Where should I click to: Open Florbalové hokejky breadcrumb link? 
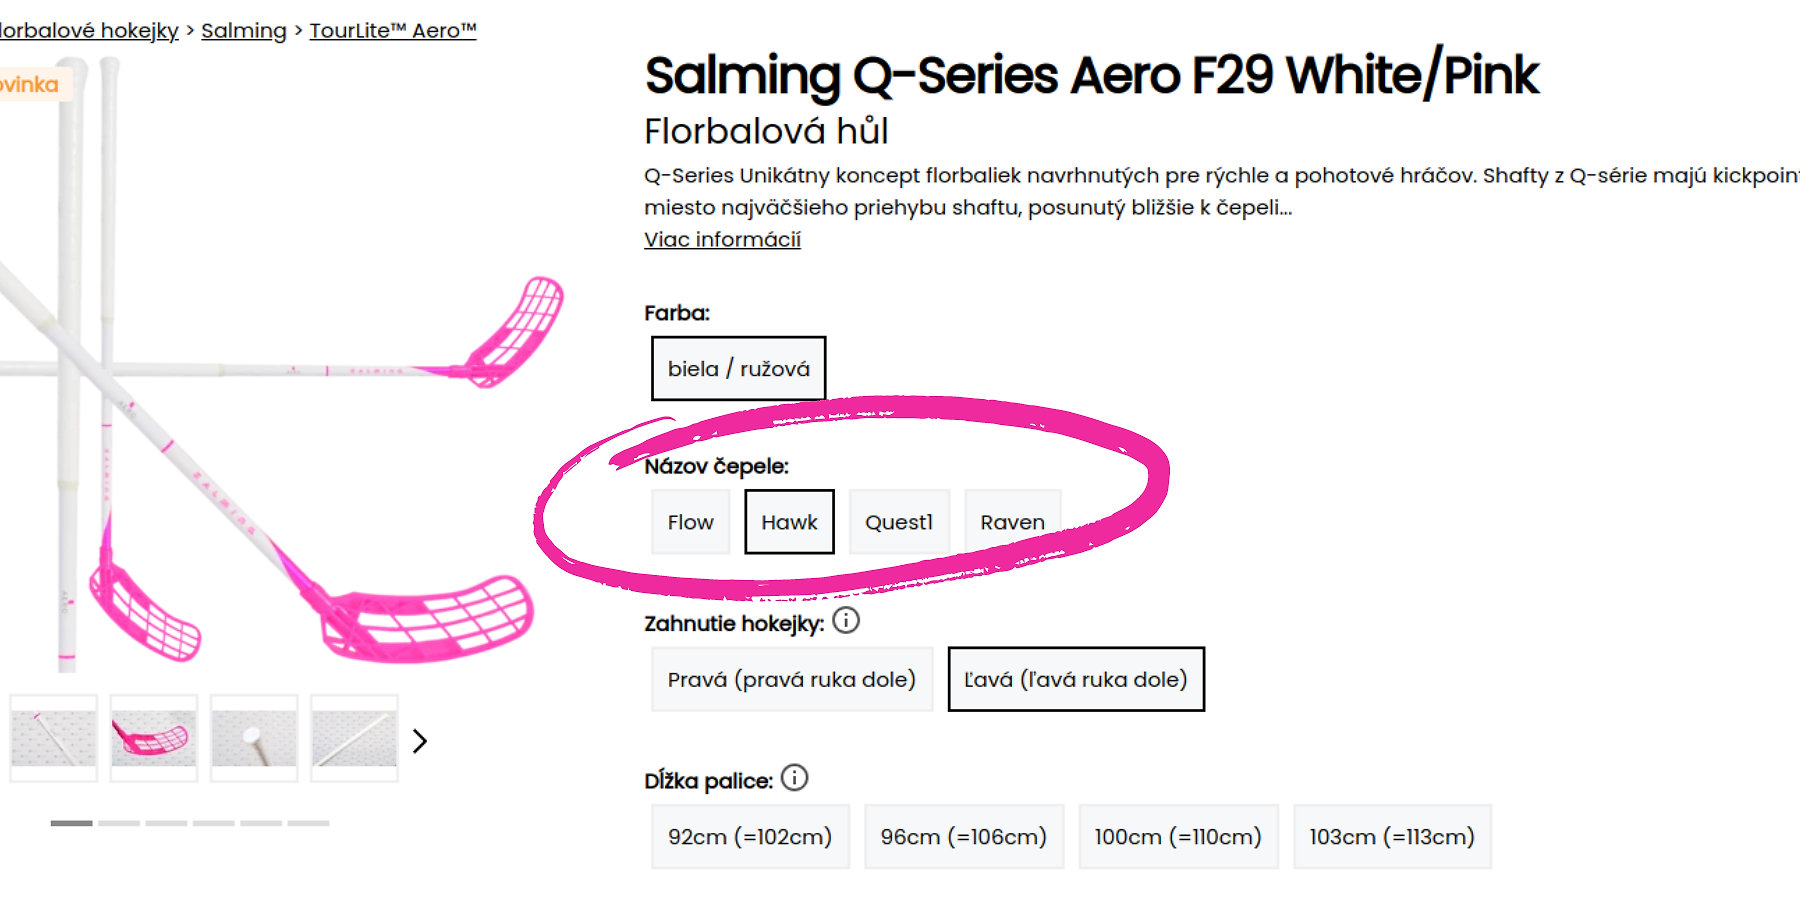(x=88, y=31)
